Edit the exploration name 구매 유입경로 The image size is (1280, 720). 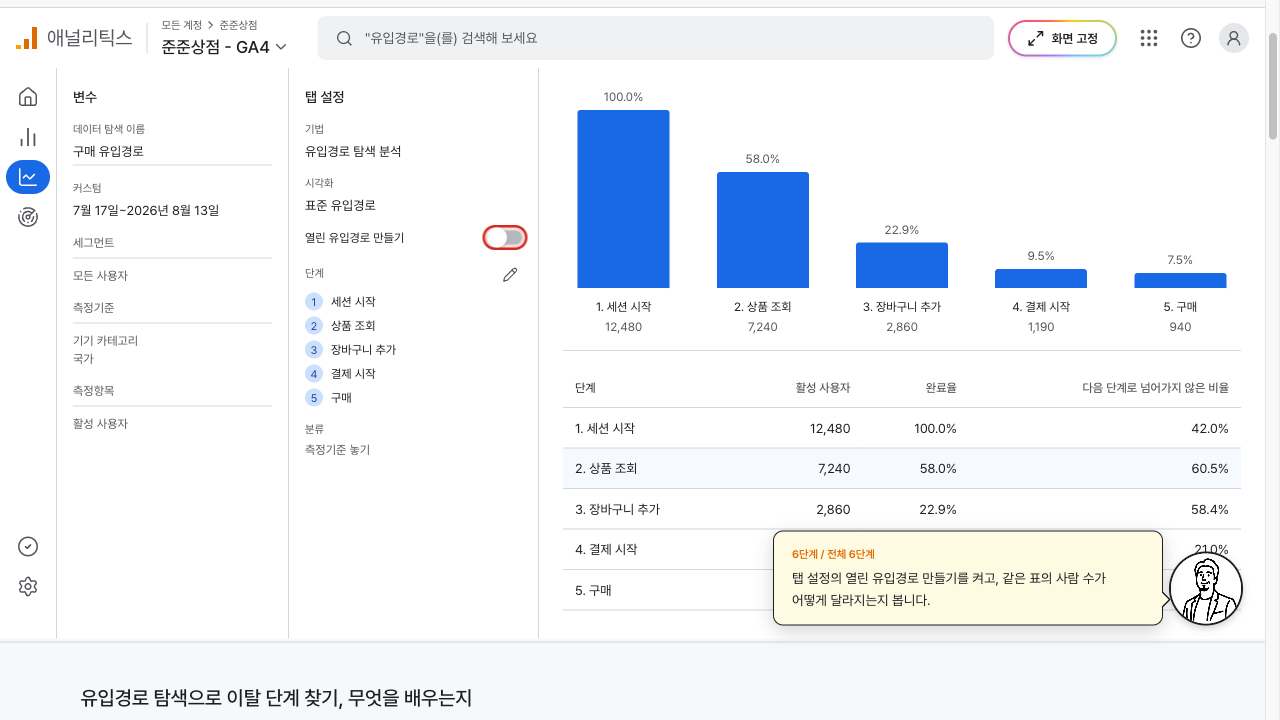172,152
